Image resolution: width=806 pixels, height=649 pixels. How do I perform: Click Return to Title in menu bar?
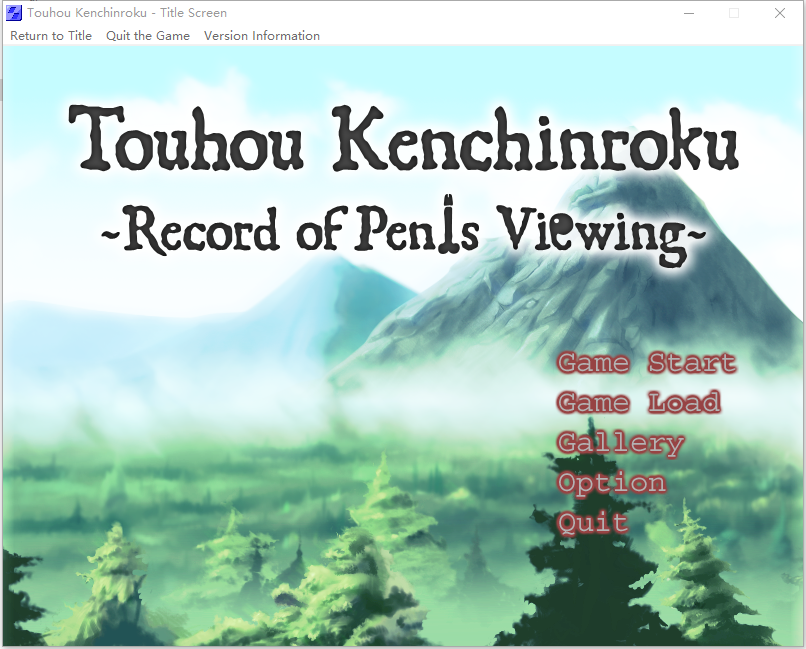point(51,36)
